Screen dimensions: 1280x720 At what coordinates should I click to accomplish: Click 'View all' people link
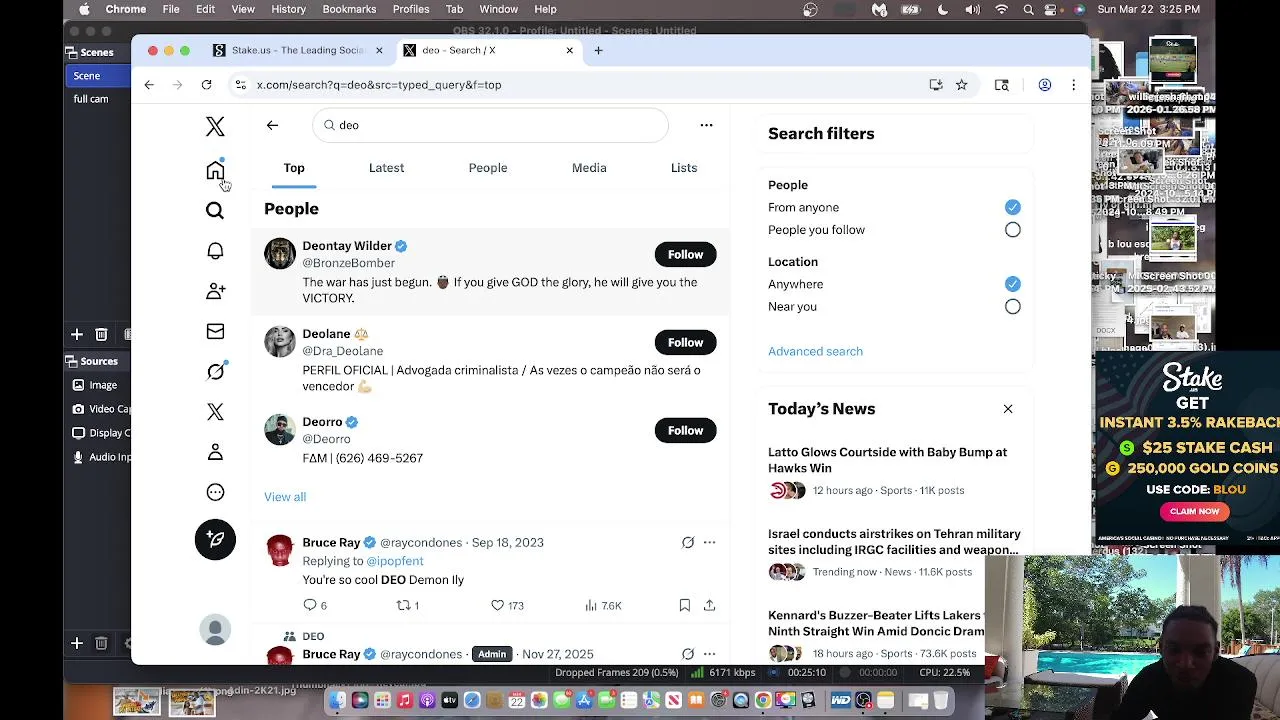(285, 497)
